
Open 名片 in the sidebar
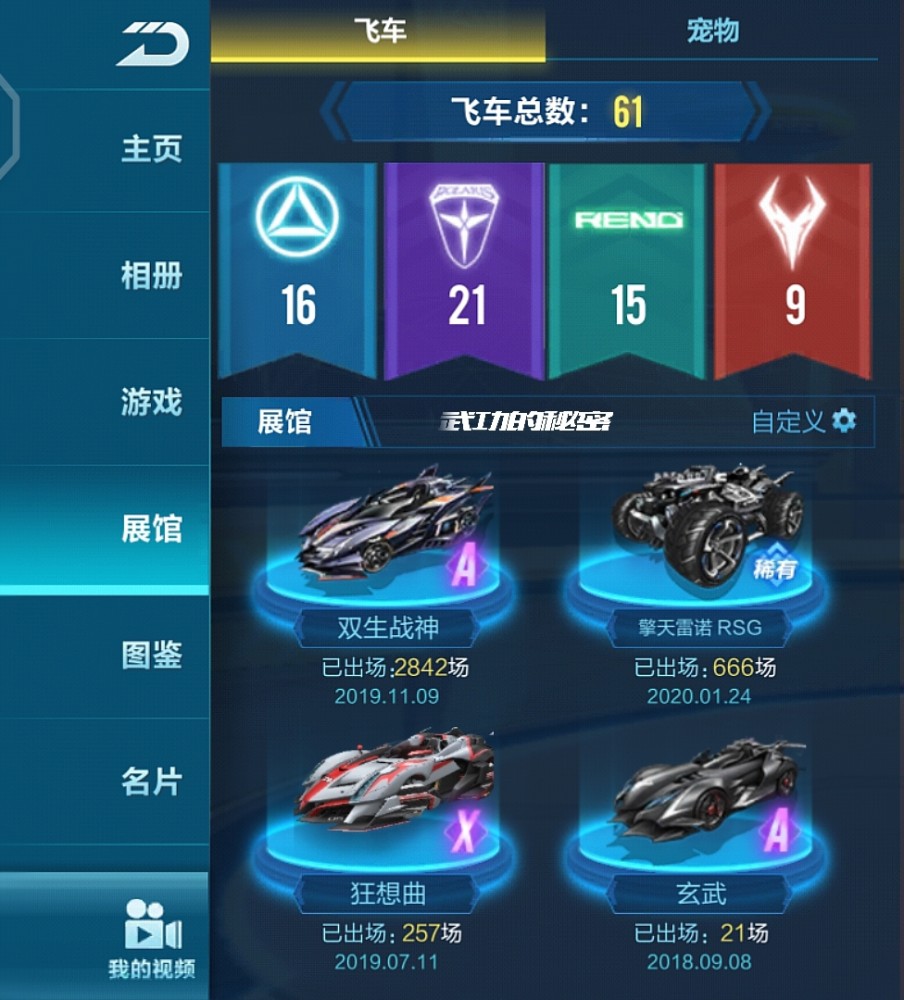click(x=151, y=781)
